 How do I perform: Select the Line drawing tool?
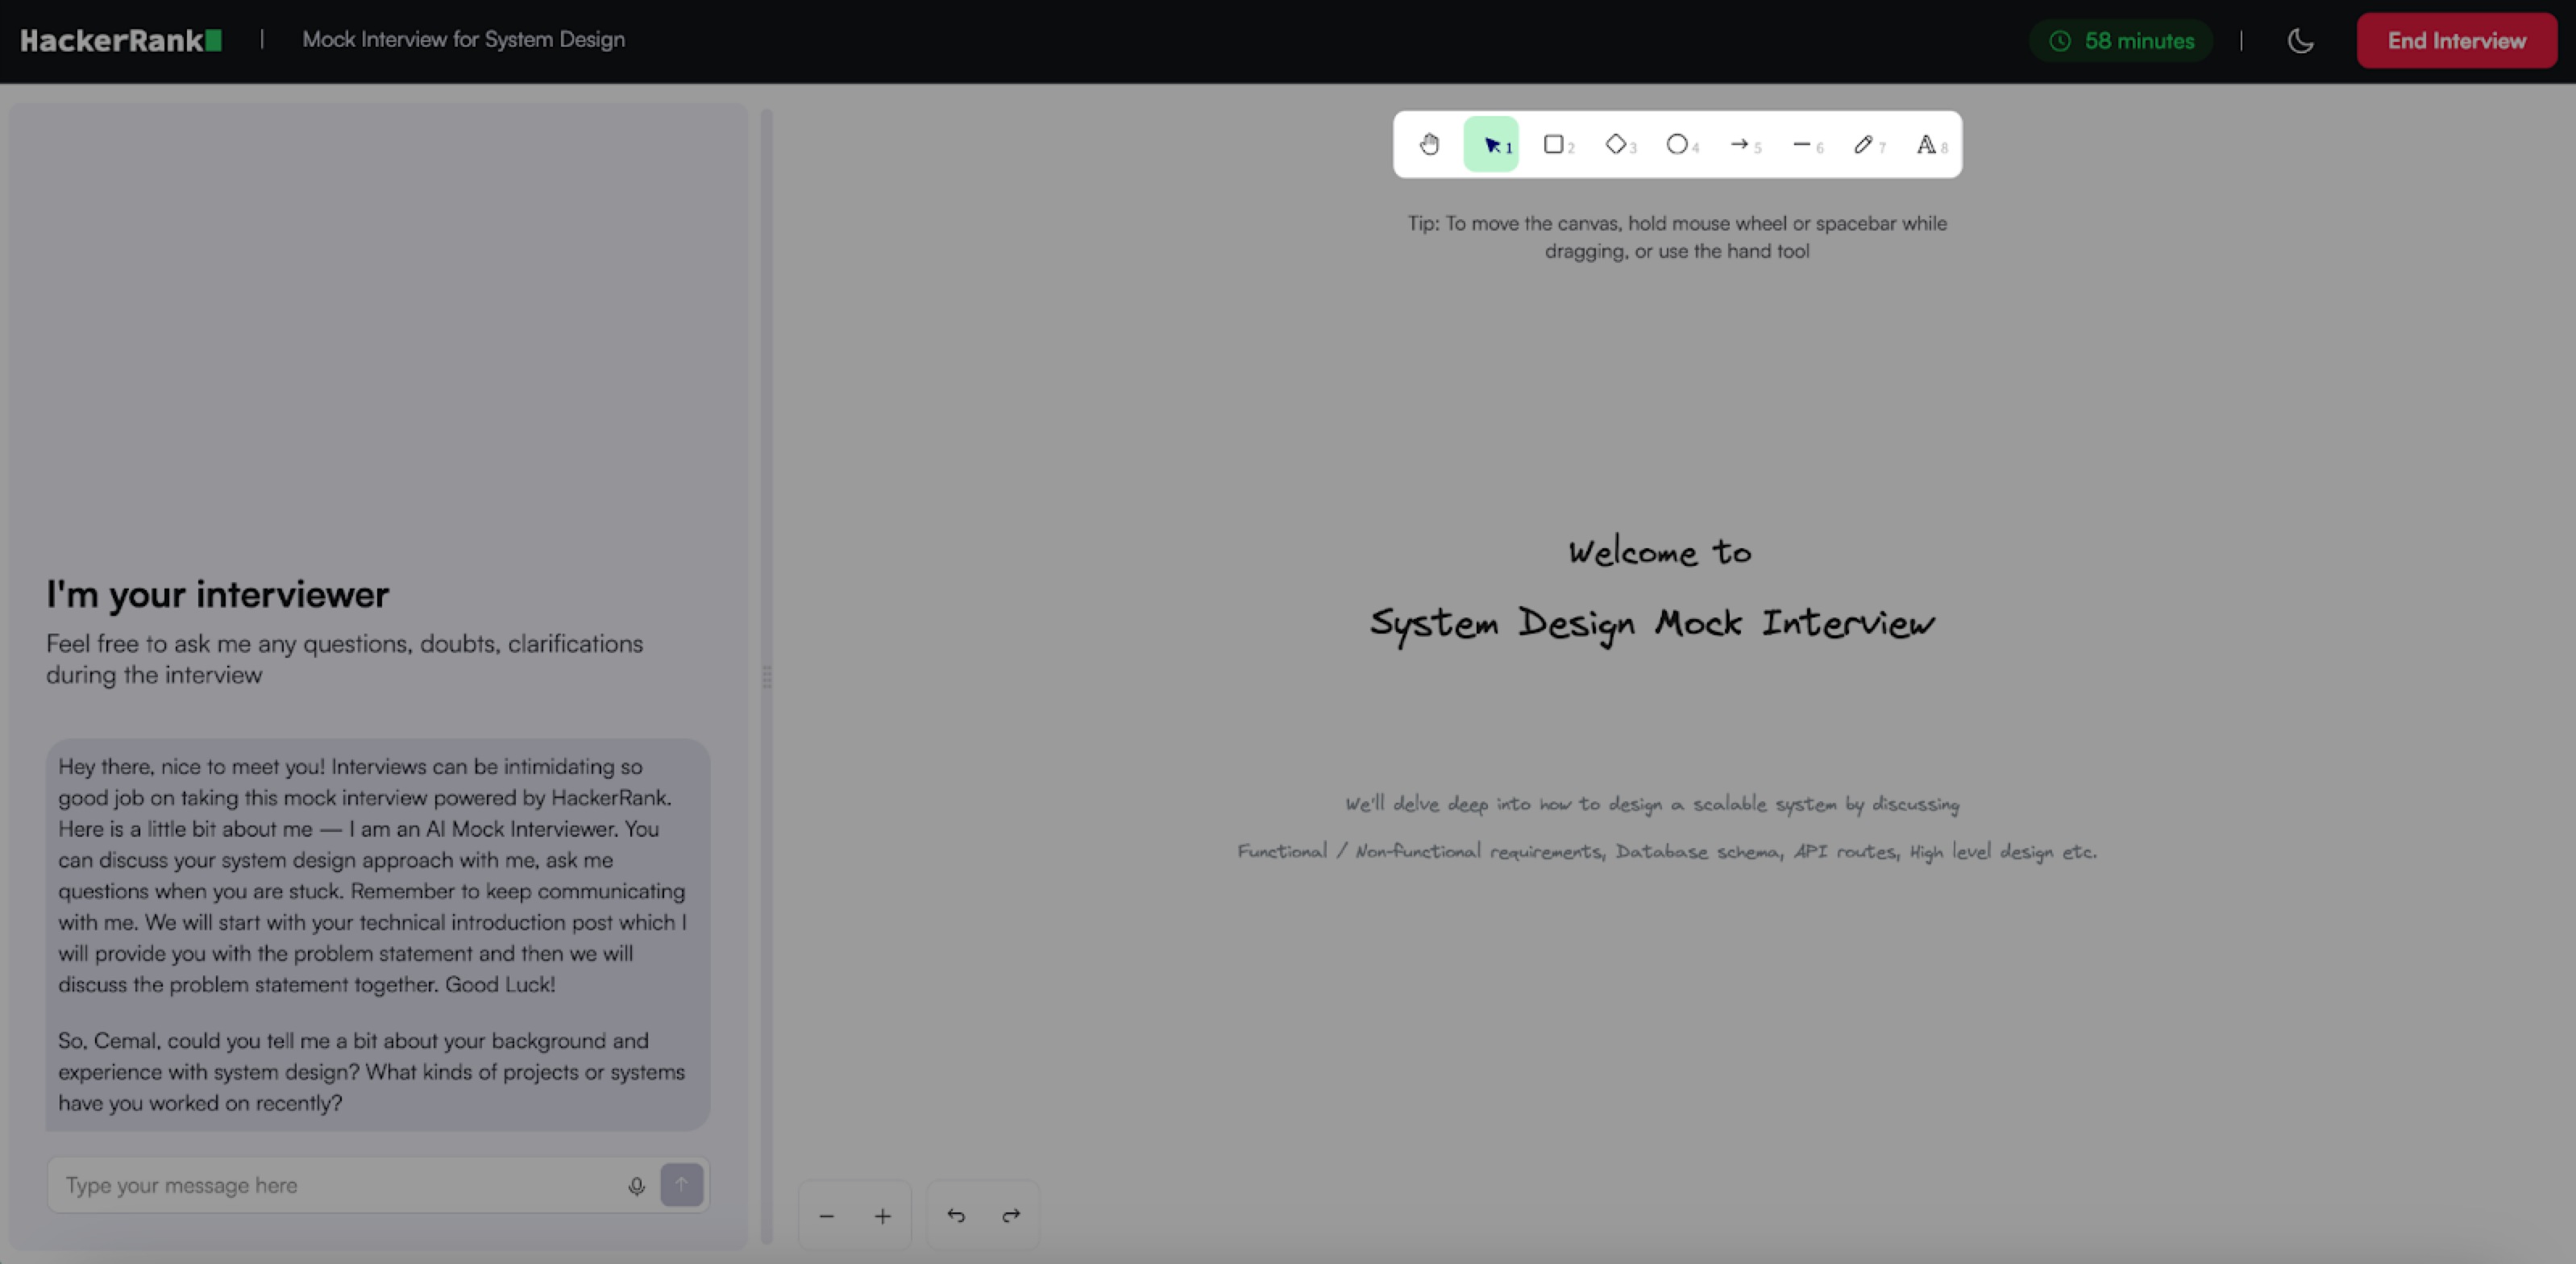click(1803, 144)
